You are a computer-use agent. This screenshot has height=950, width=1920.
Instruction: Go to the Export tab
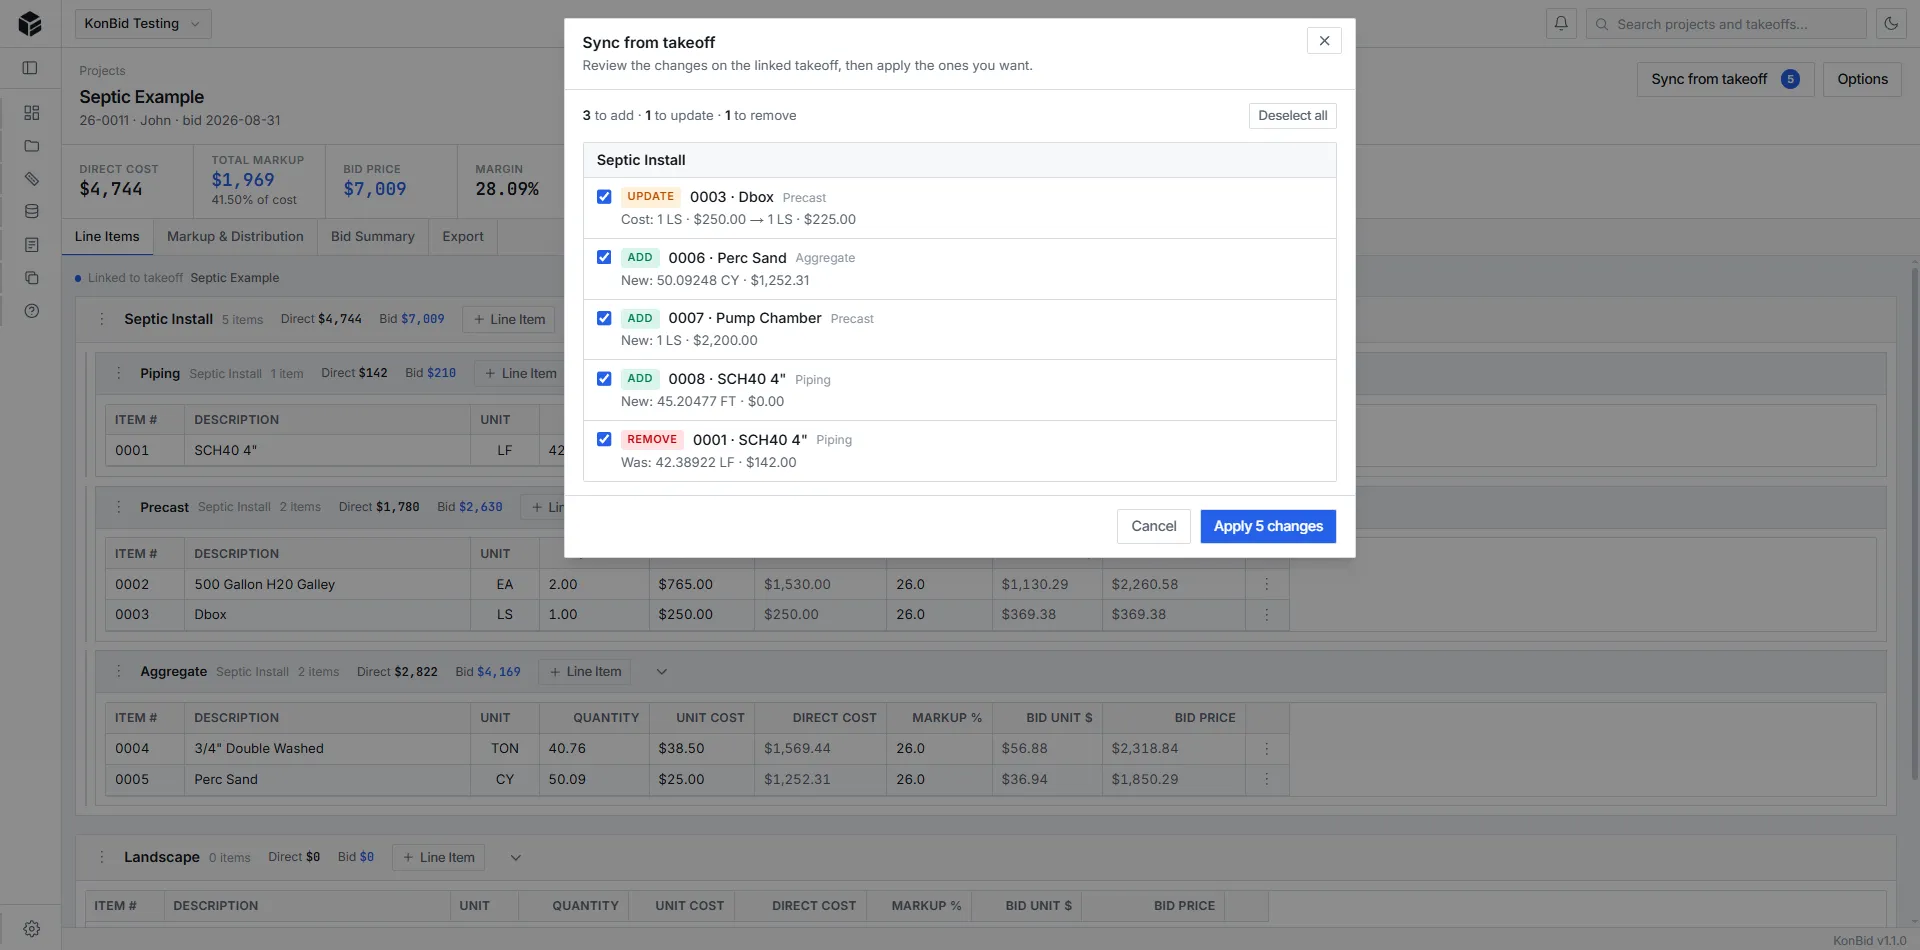pyautogui.click(x=463, y=237)
